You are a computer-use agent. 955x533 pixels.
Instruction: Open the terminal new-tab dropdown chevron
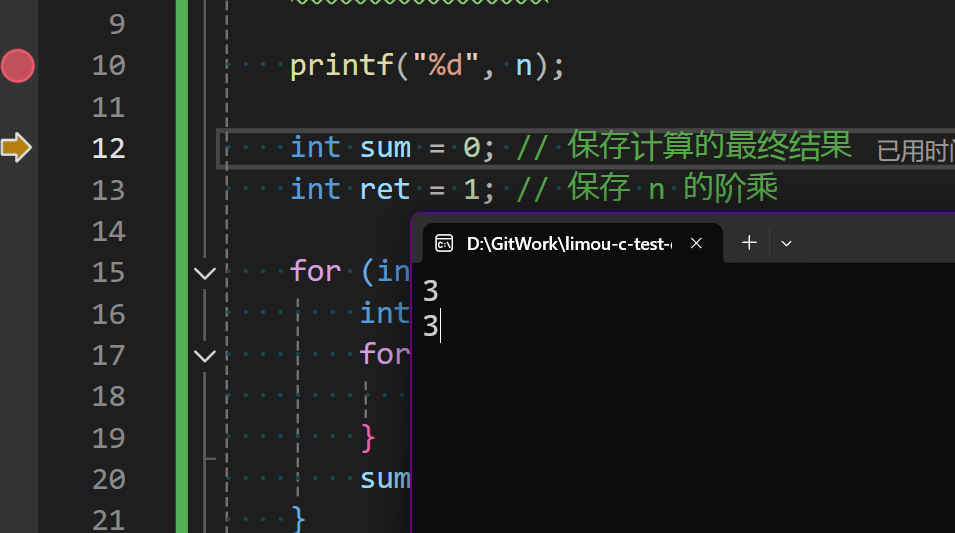[786, 243]
